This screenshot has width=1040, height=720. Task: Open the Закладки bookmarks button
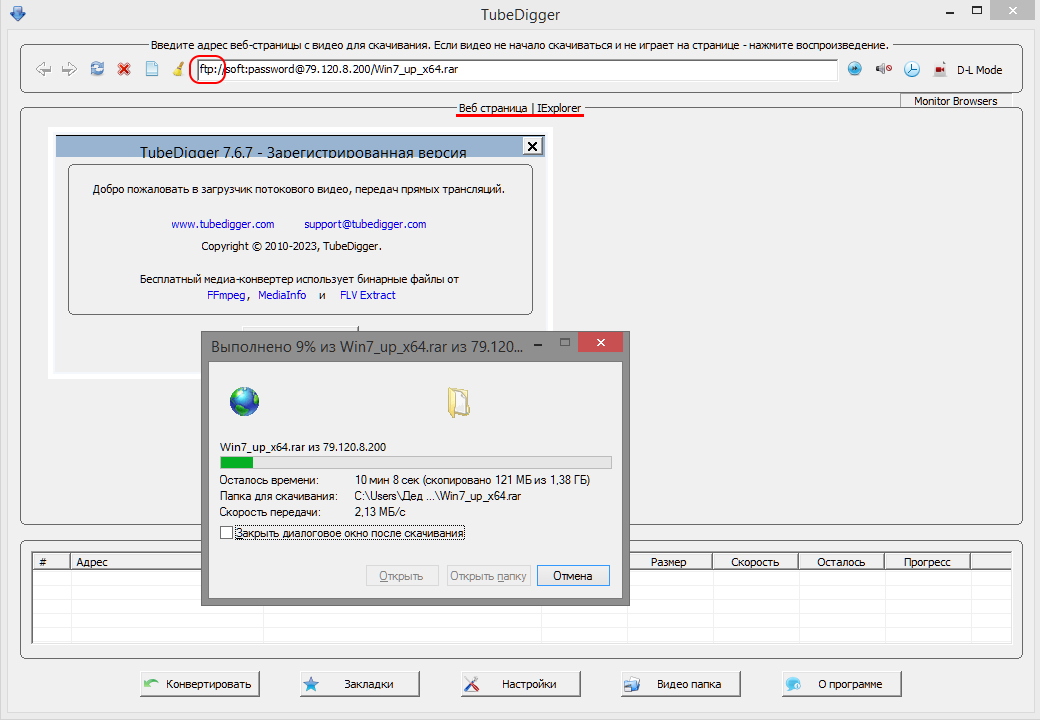click(x=359, y=684)
